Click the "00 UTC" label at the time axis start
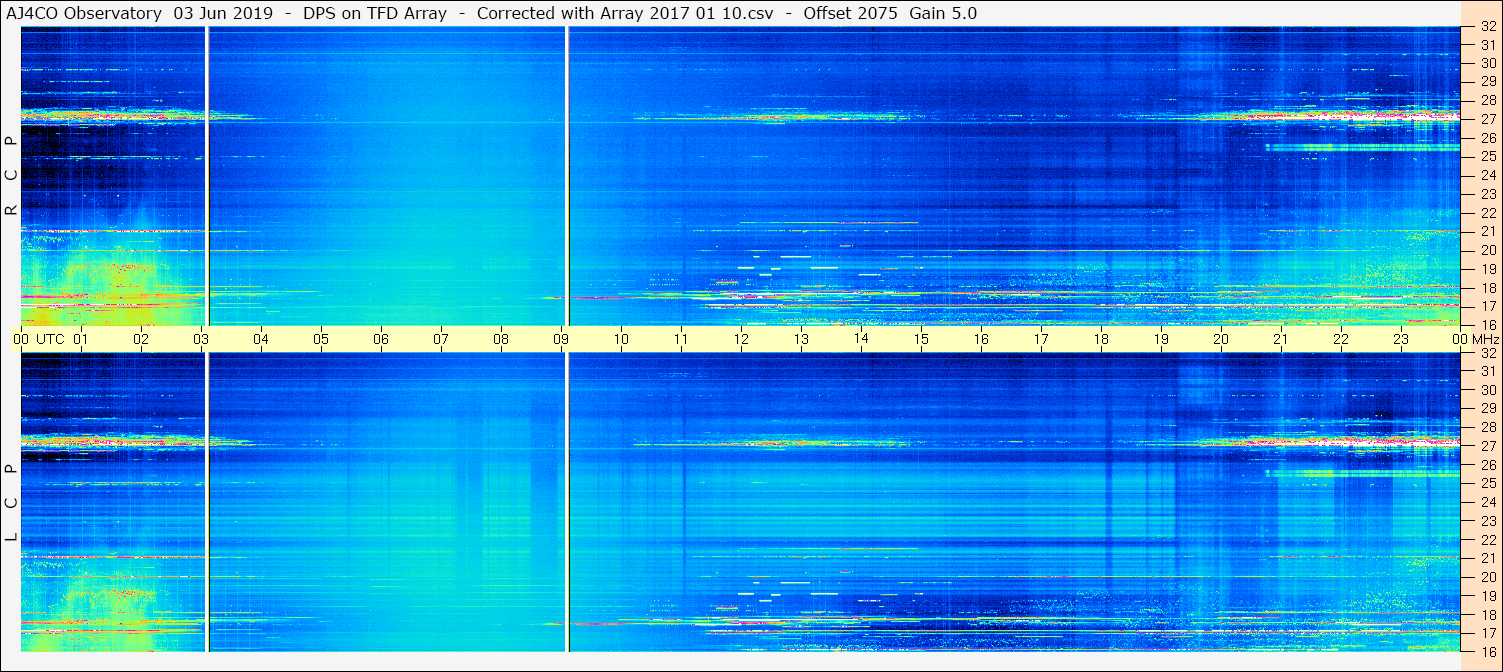This screenshot has width=1503, height=672. 39,339
